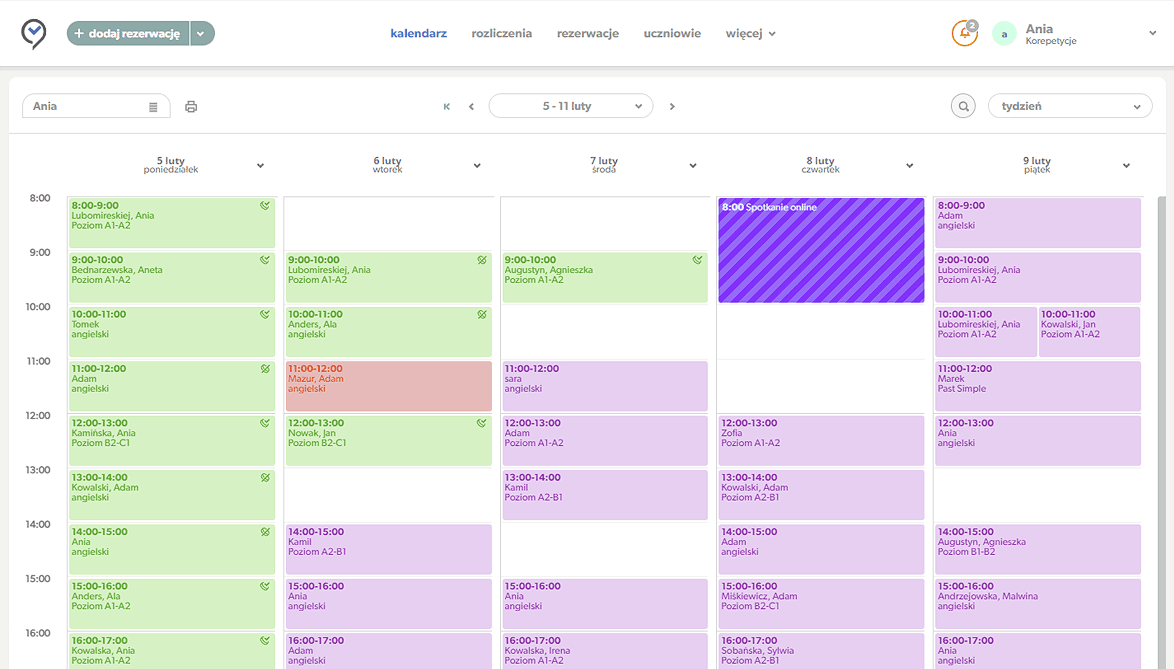This screenshot has width=1174, height=669.
Task: Click the Ania user avatar icon
Action: click(1004, 34)
